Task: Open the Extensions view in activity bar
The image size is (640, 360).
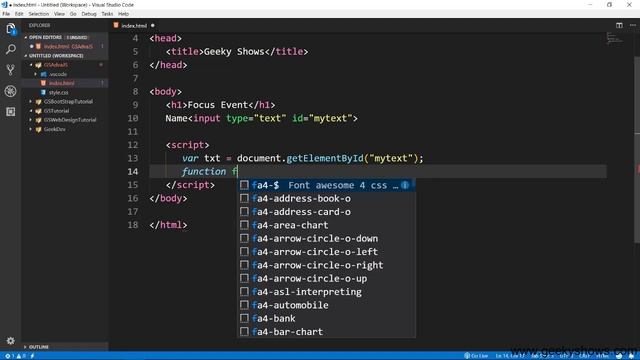Action: (x=11, y=111)
